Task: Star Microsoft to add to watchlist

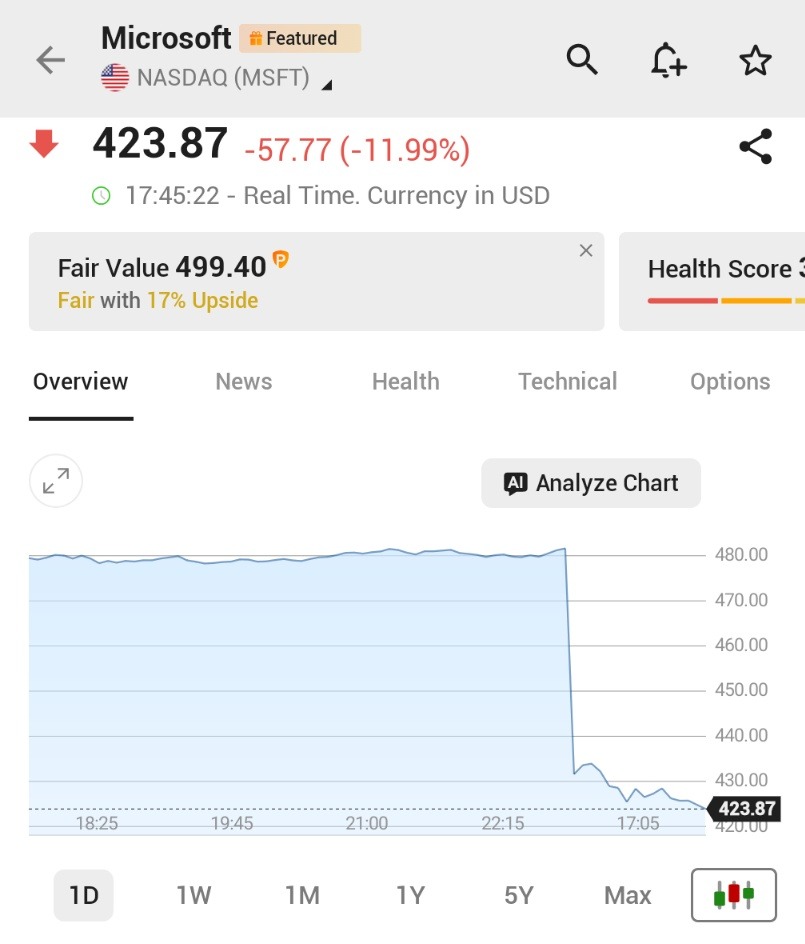Action: (x=755, y=61)
